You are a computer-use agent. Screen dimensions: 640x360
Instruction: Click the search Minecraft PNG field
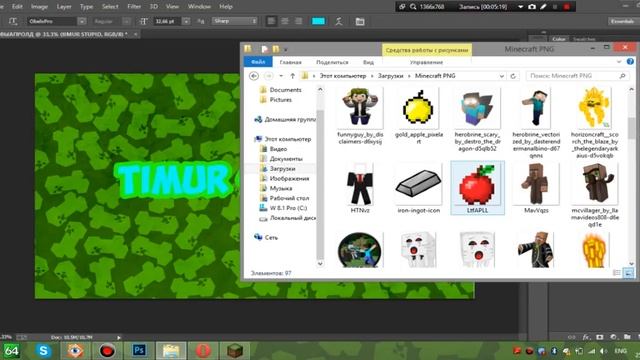(x=577, y=76)
